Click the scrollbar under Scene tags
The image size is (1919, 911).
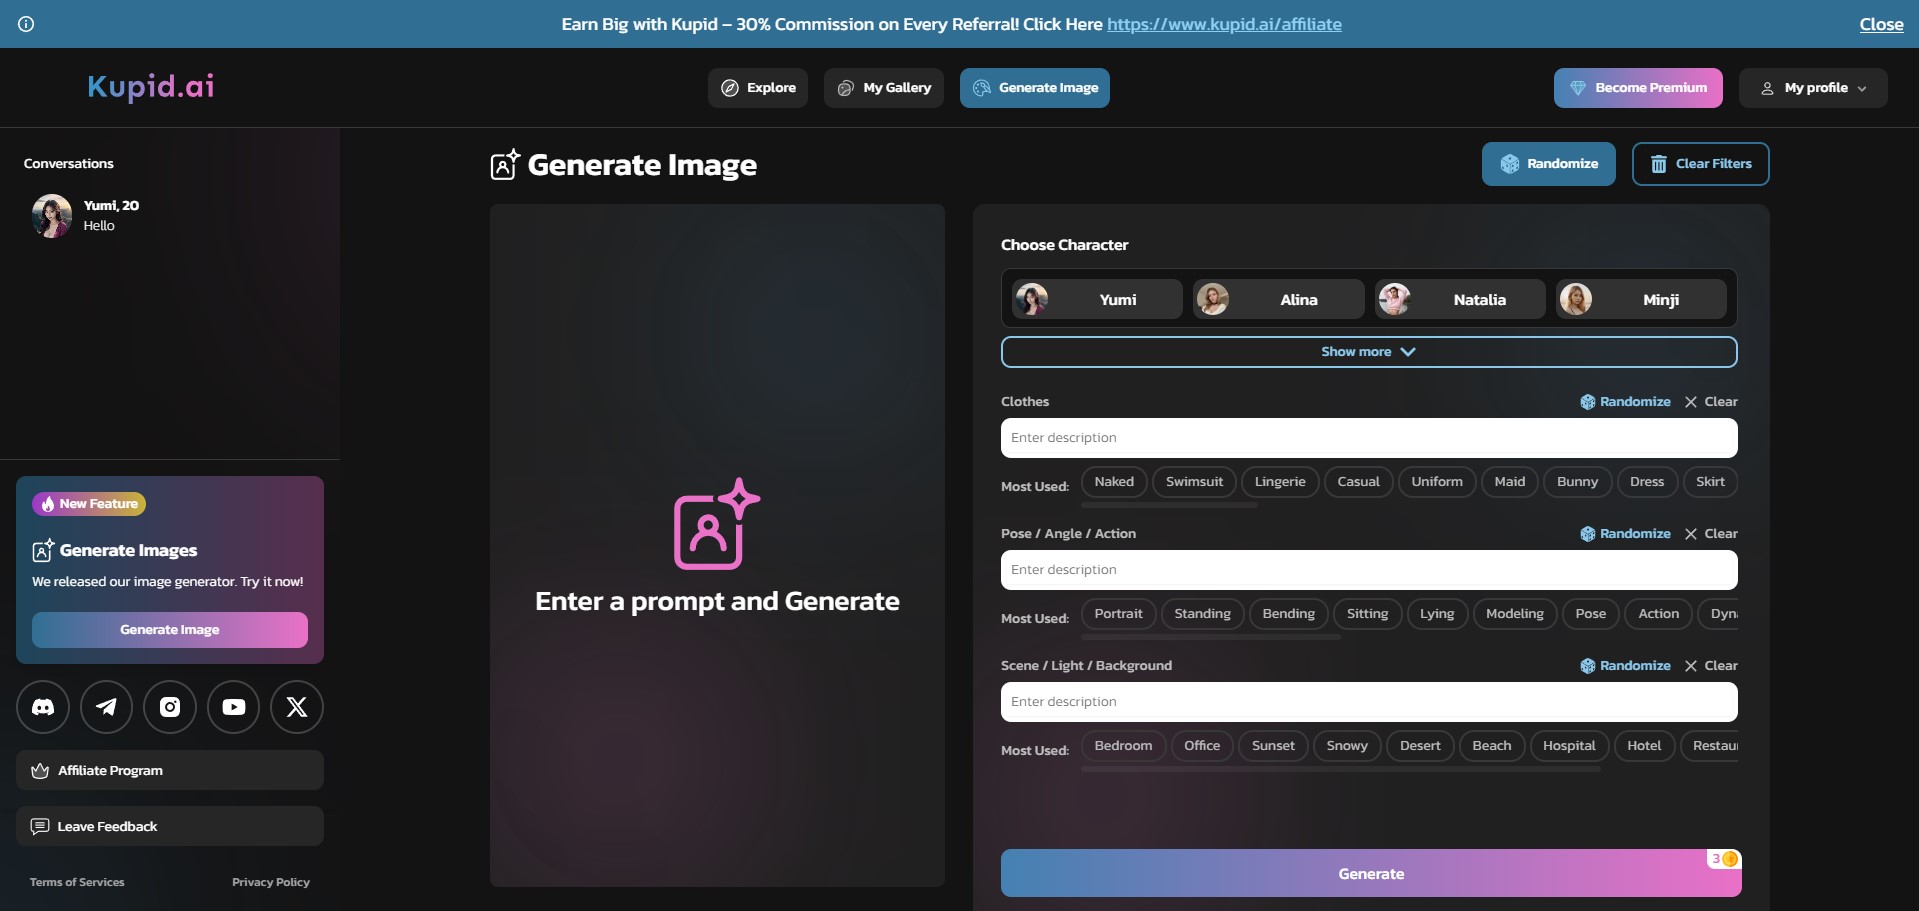pos(1341,769)
